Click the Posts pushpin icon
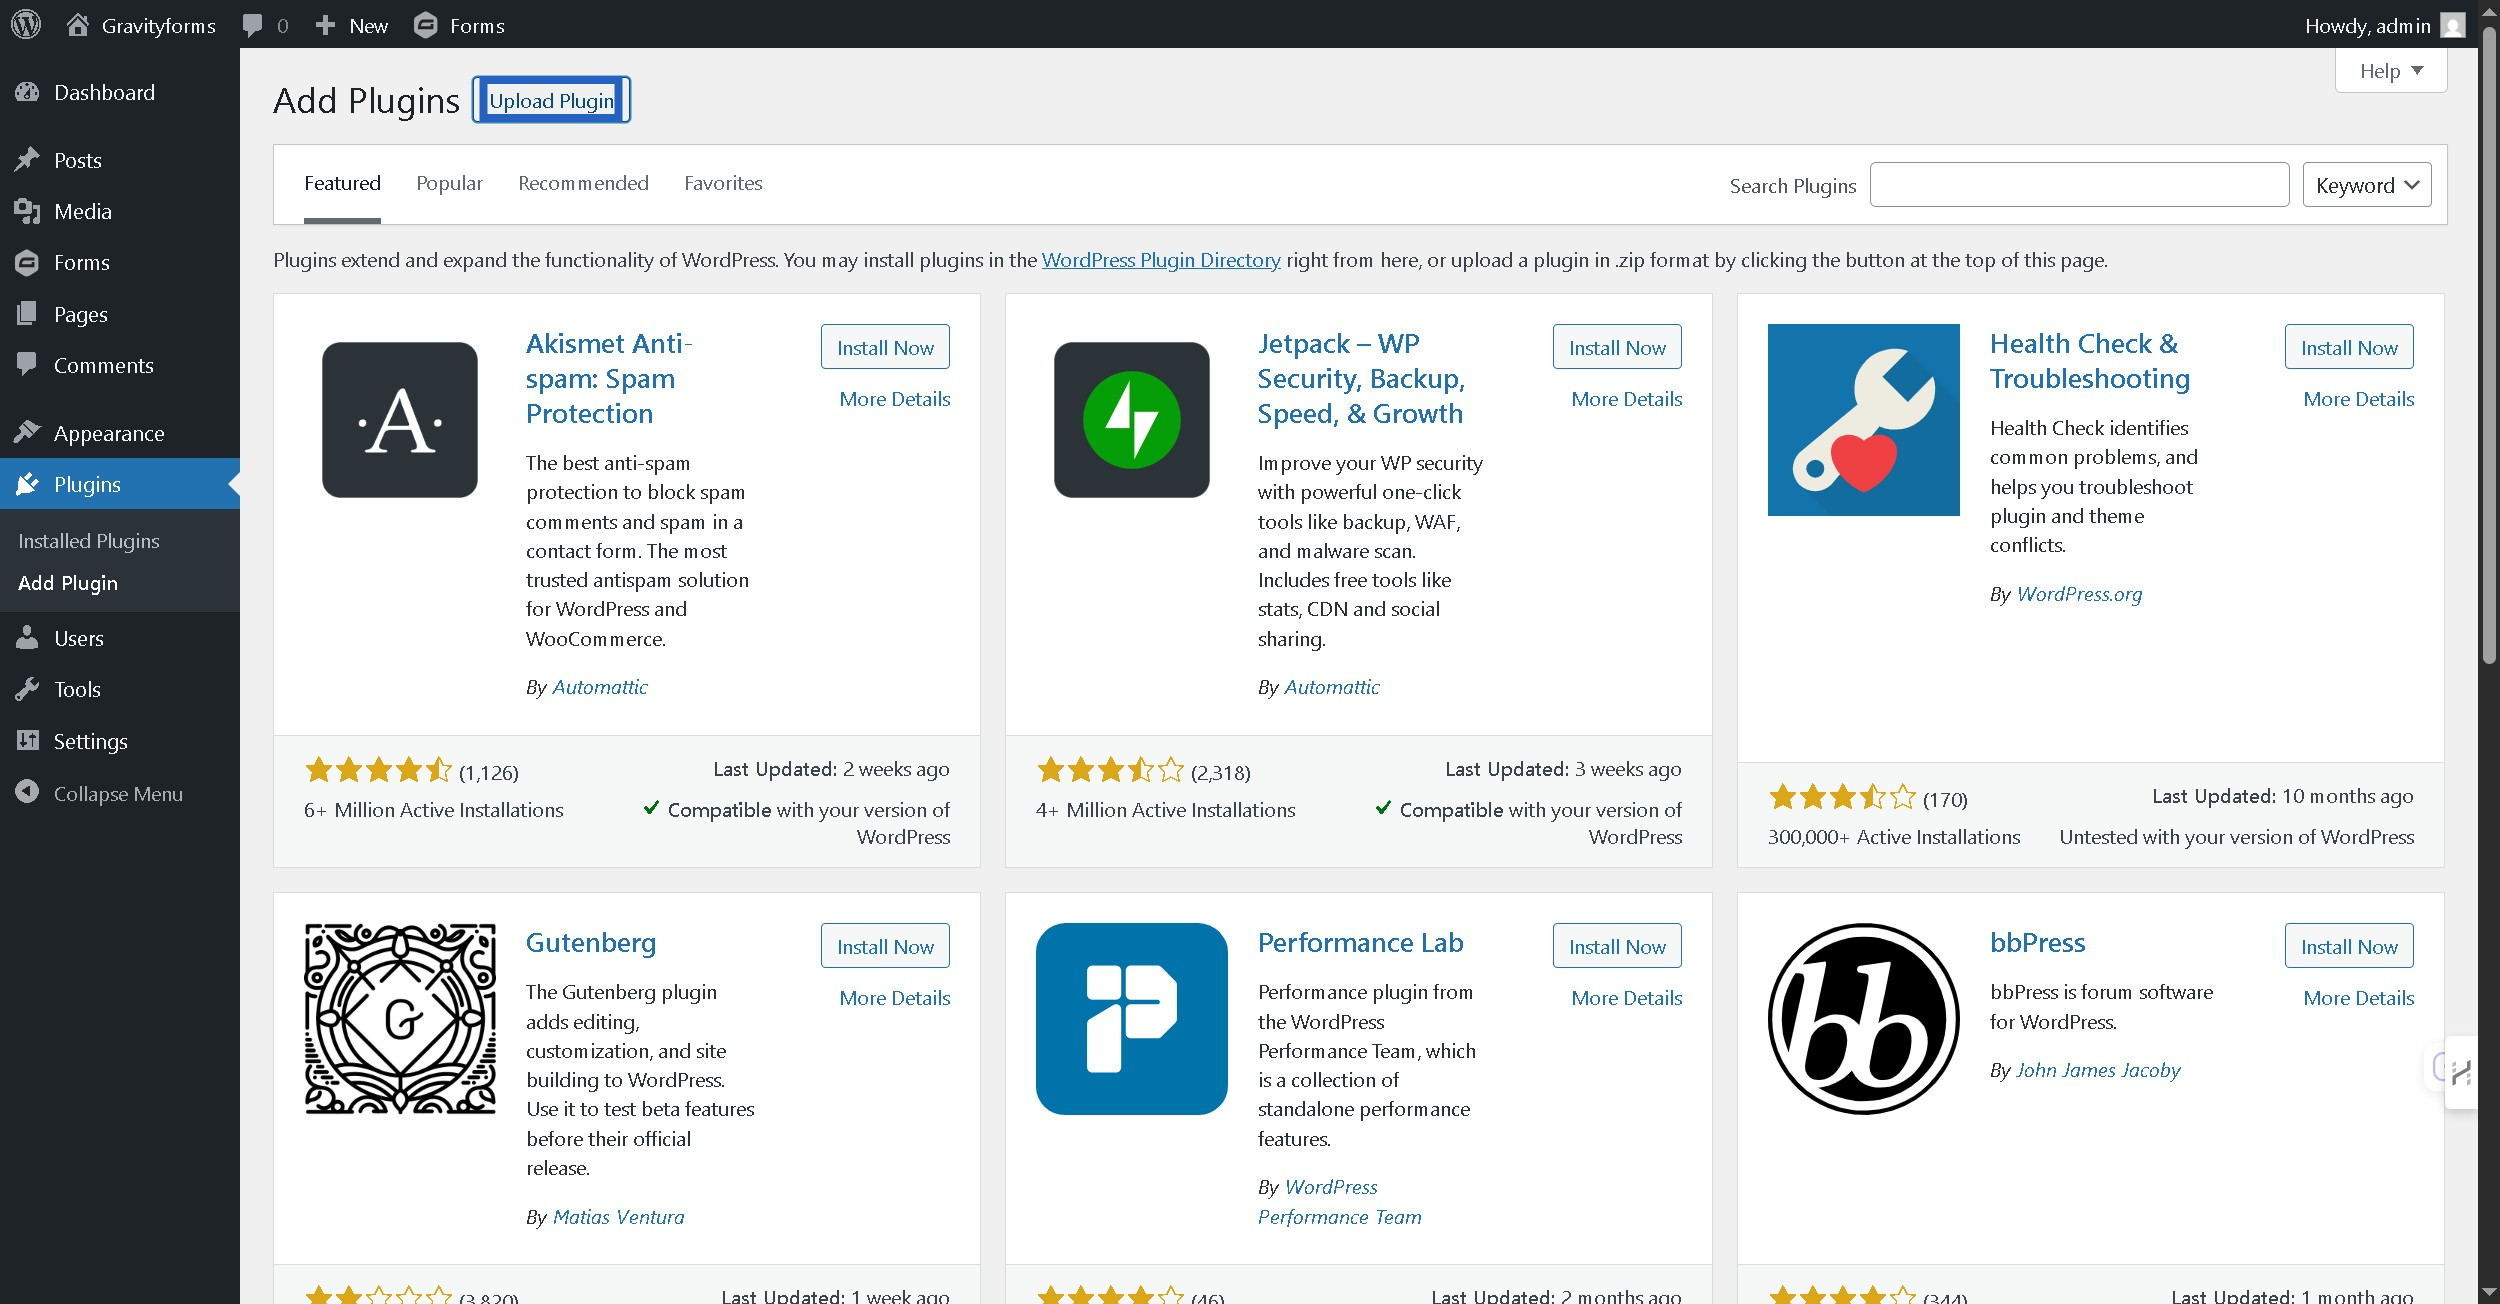2500x1304 pixels. (x=27, y=160)
